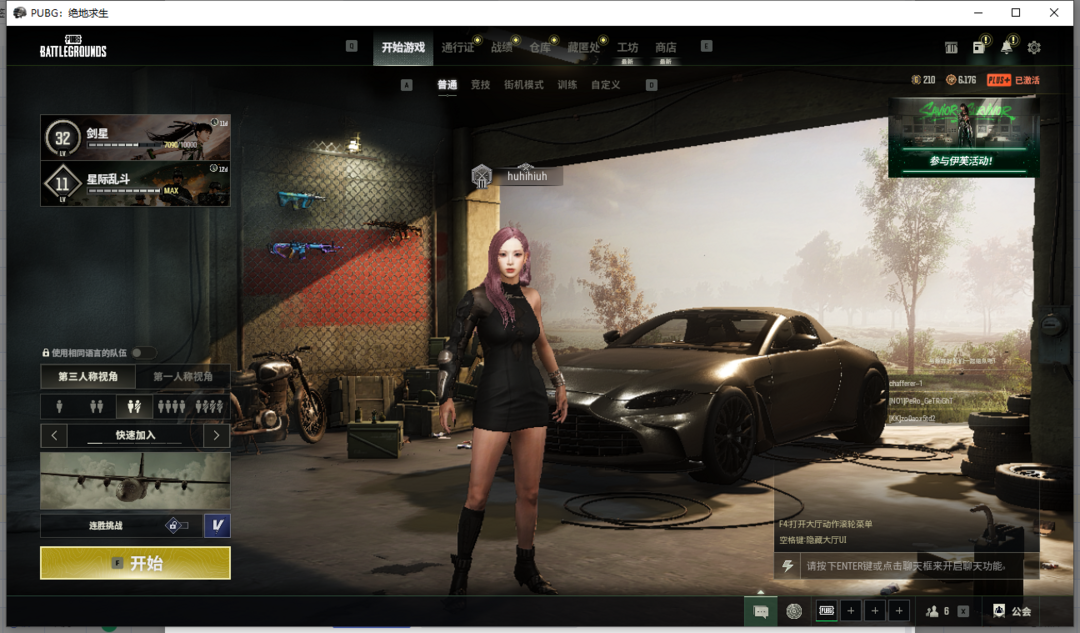Open the chat bubble icon in the bottom bar

[x=760, y=611]
